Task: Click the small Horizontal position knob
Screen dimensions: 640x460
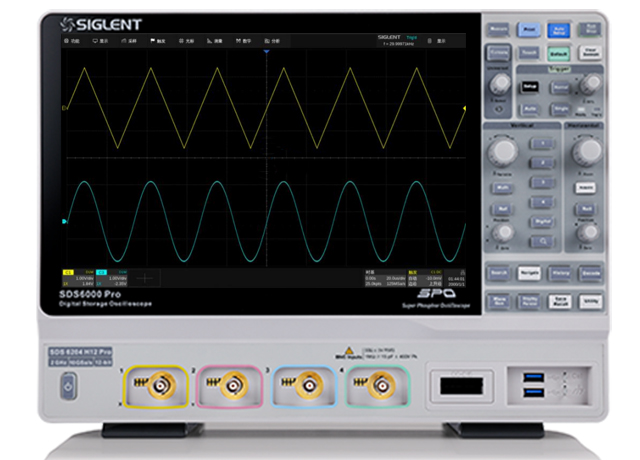Action: pos(588,232)
